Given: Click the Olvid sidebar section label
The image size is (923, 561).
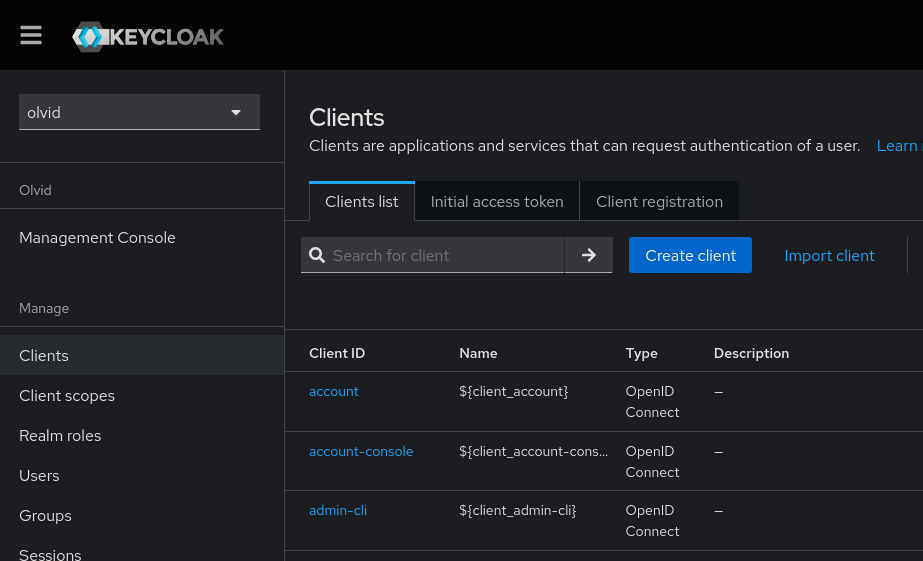Looking at the screenshot, I should click(35, 190).
